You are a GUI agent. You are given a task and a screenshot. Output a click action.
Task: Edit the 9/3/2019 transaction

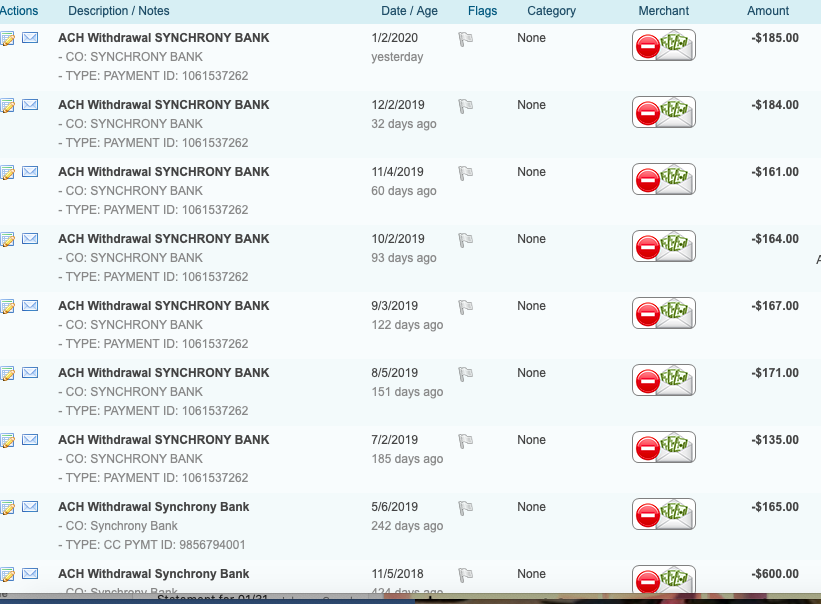pos(7,306)
